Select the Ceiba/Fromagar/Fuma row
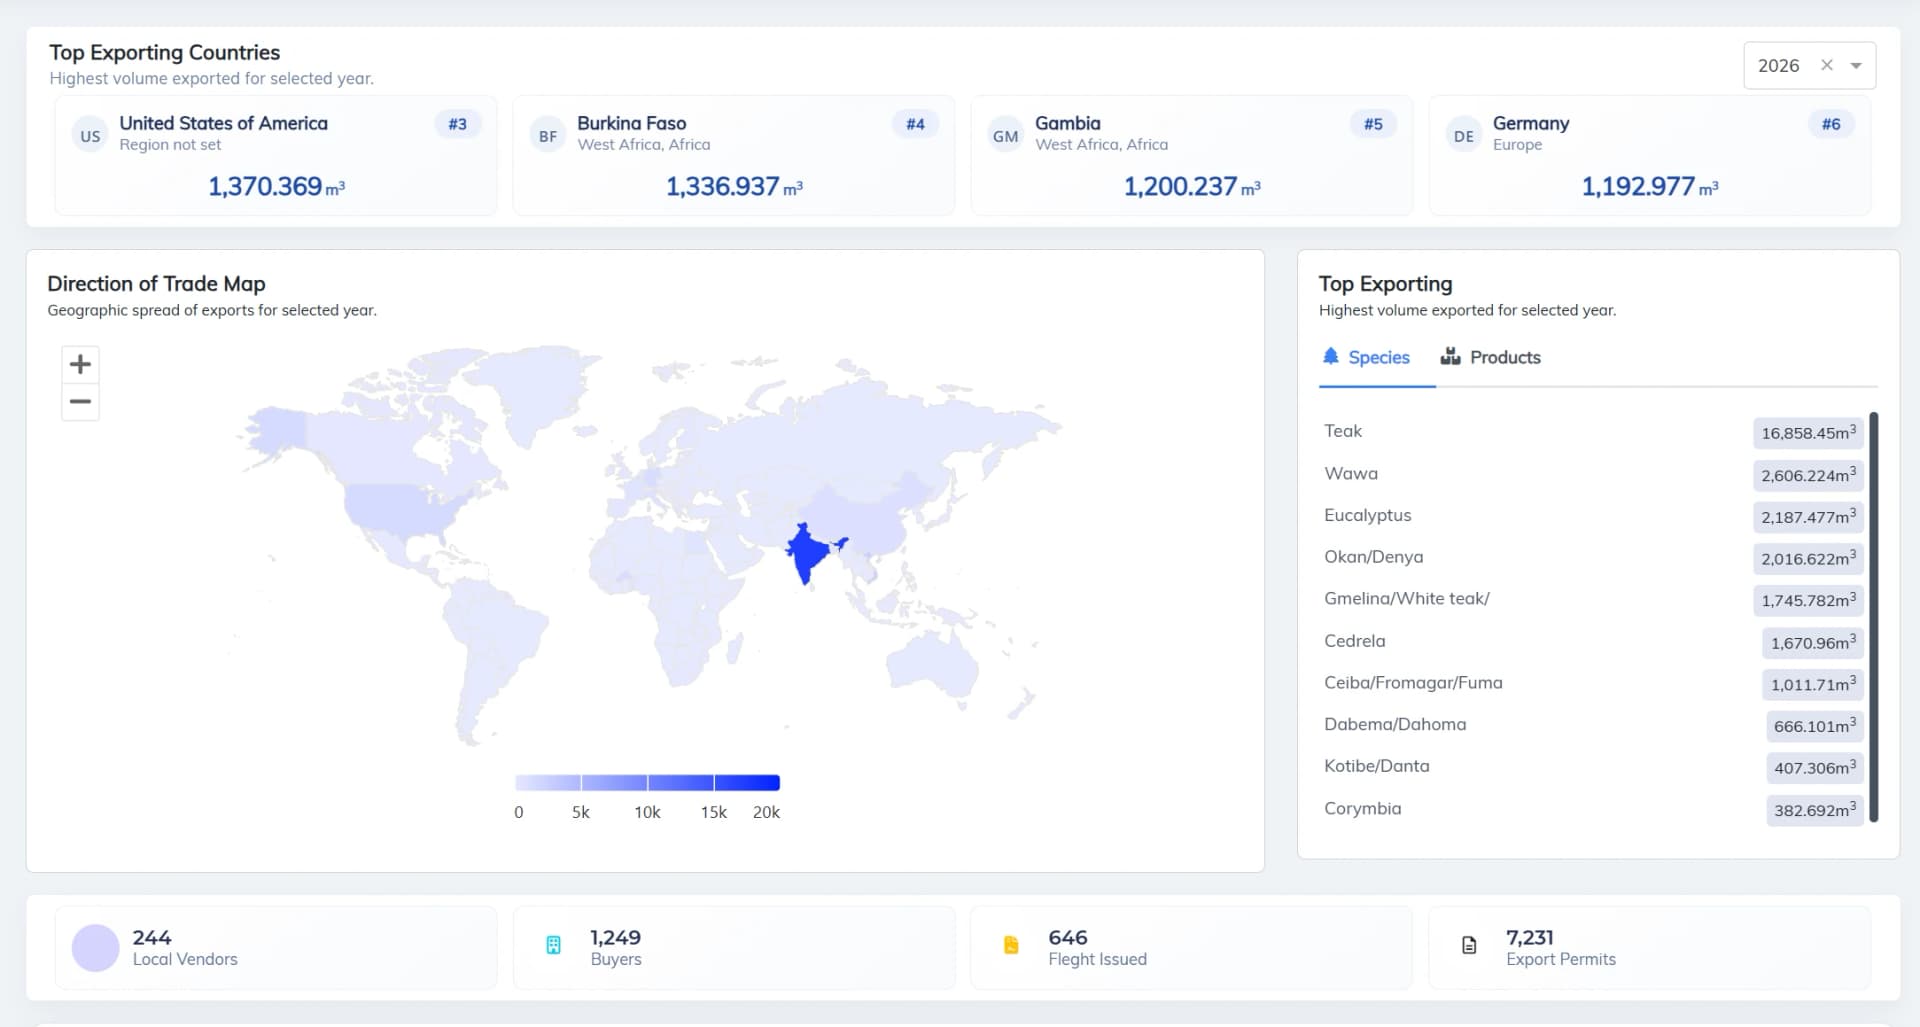 1592,684
